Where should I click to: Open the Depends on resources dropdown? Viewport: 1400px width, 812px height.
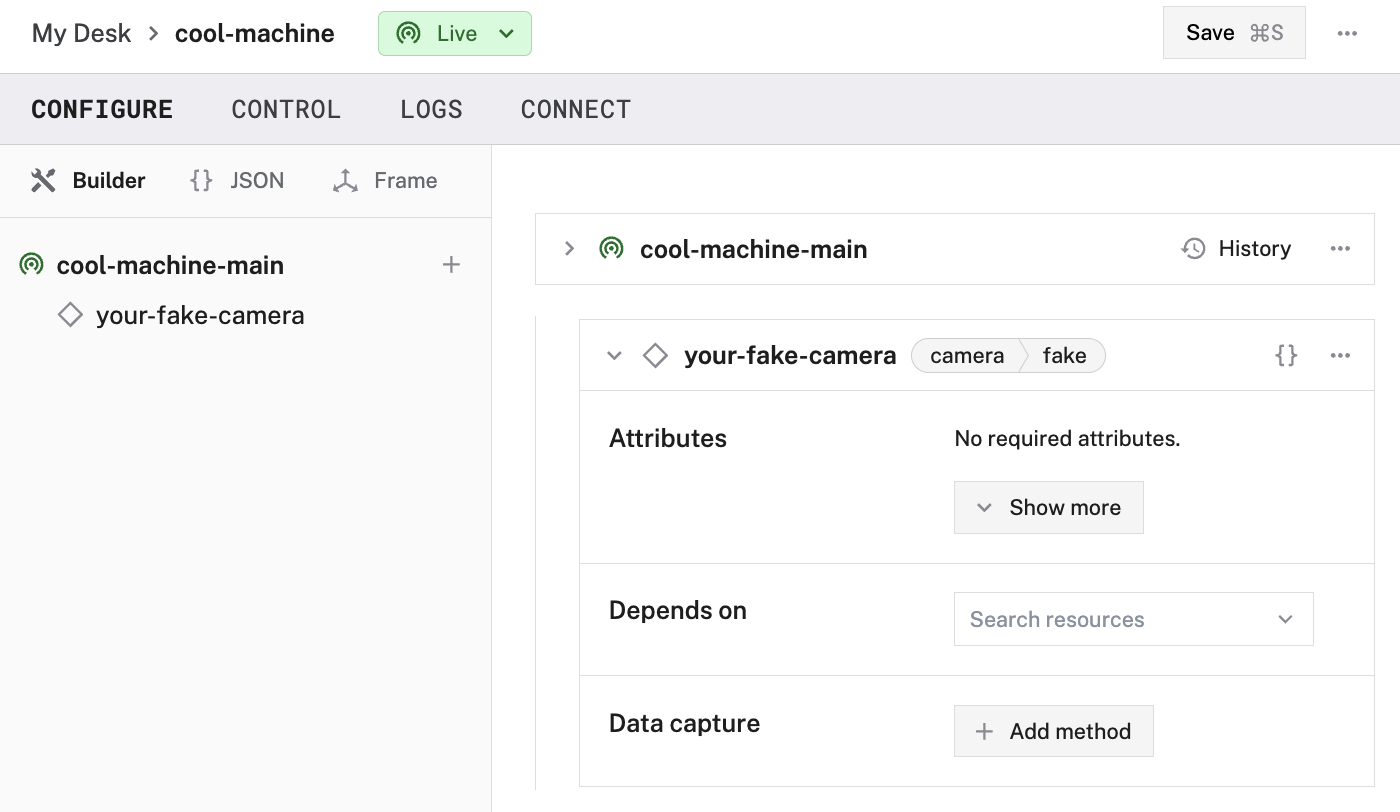[1133, 618]
